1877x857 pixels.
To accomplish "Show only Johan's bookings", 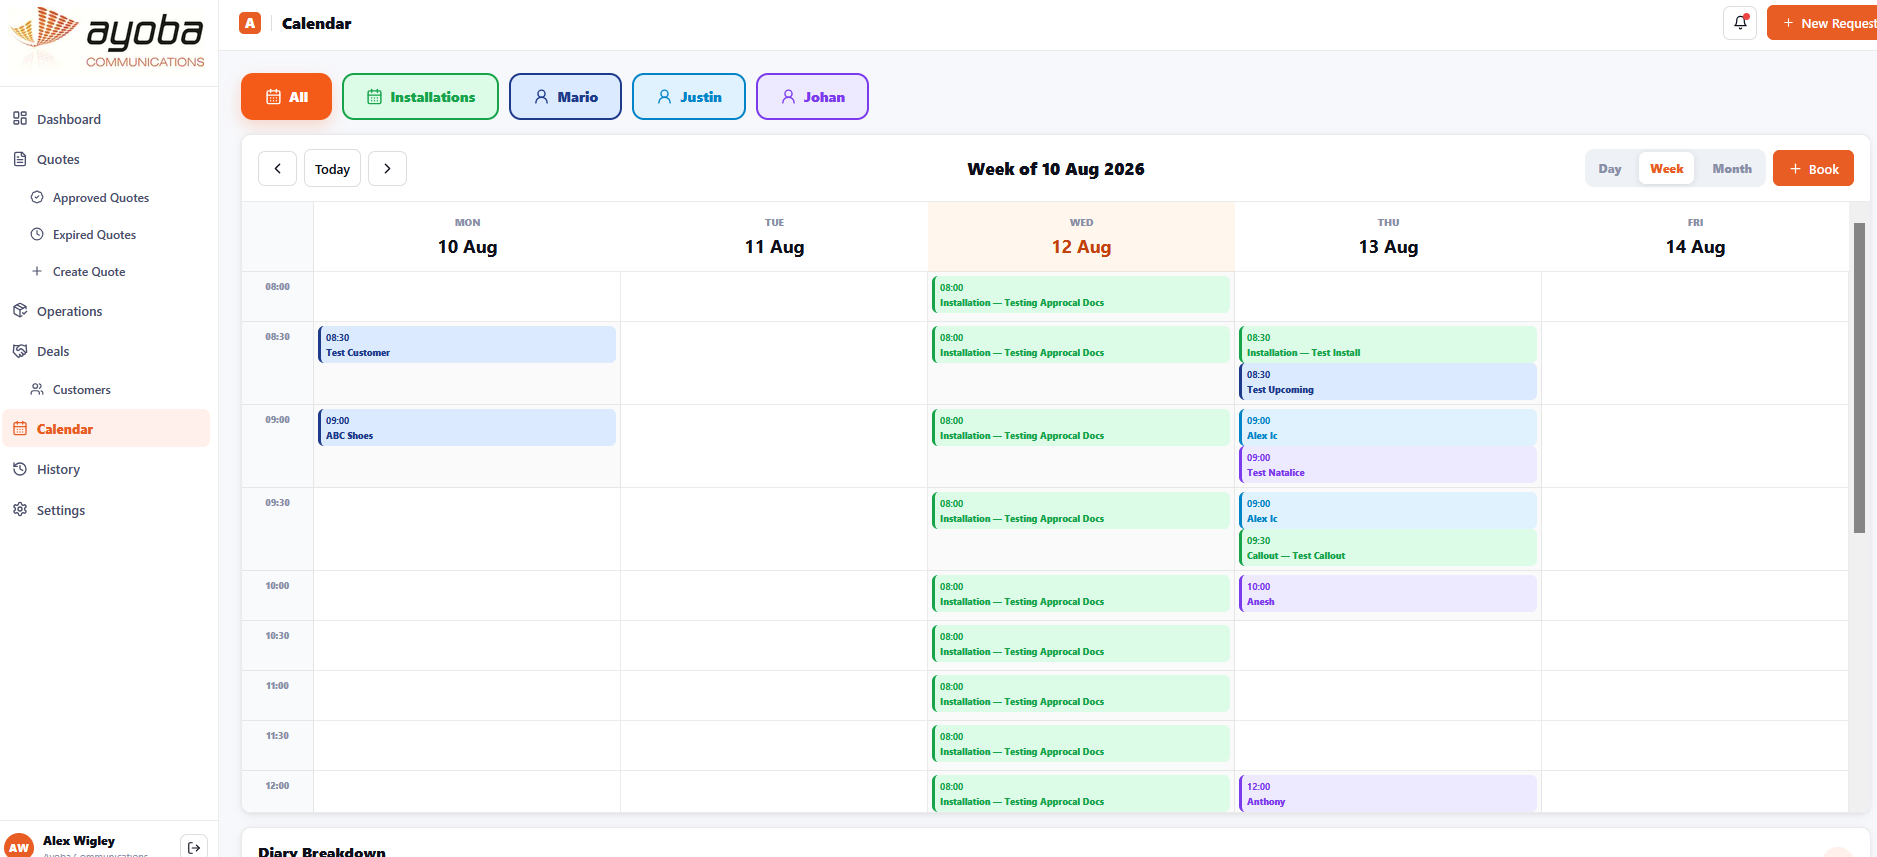I will pyautogui.click(x=812, y=97).
